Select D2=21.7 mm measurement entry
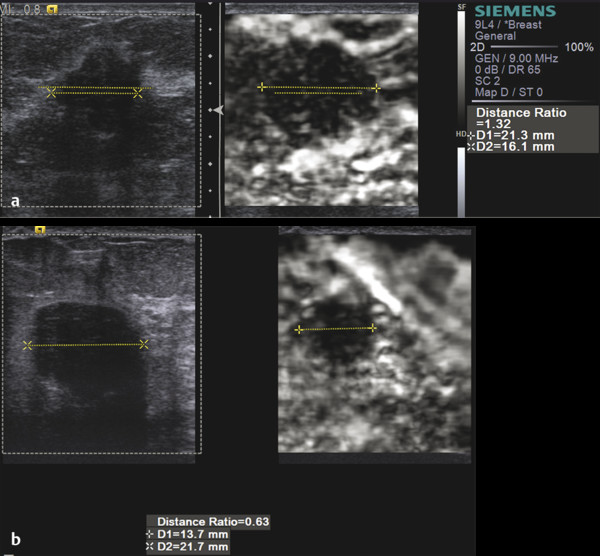This screenshot has width=600, height=556. pos(190,547)
